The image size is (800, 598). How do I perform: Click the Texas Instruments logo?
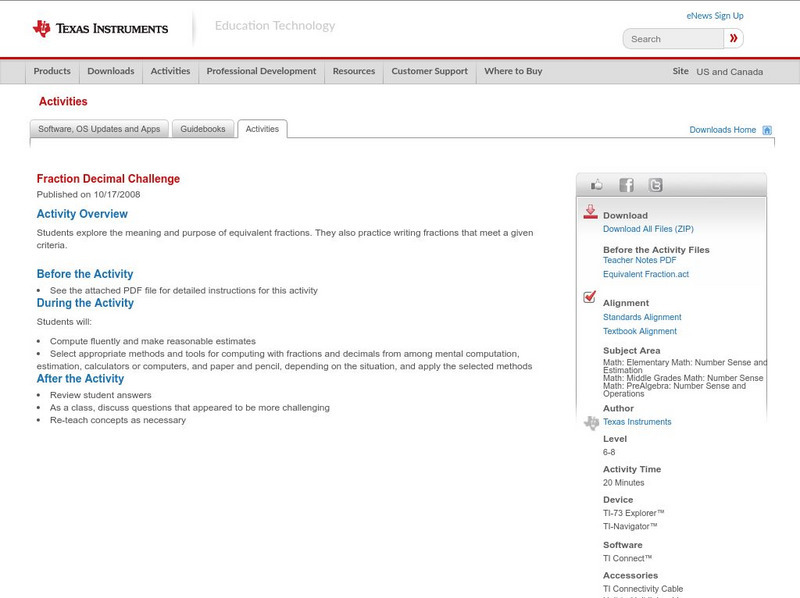101,29
